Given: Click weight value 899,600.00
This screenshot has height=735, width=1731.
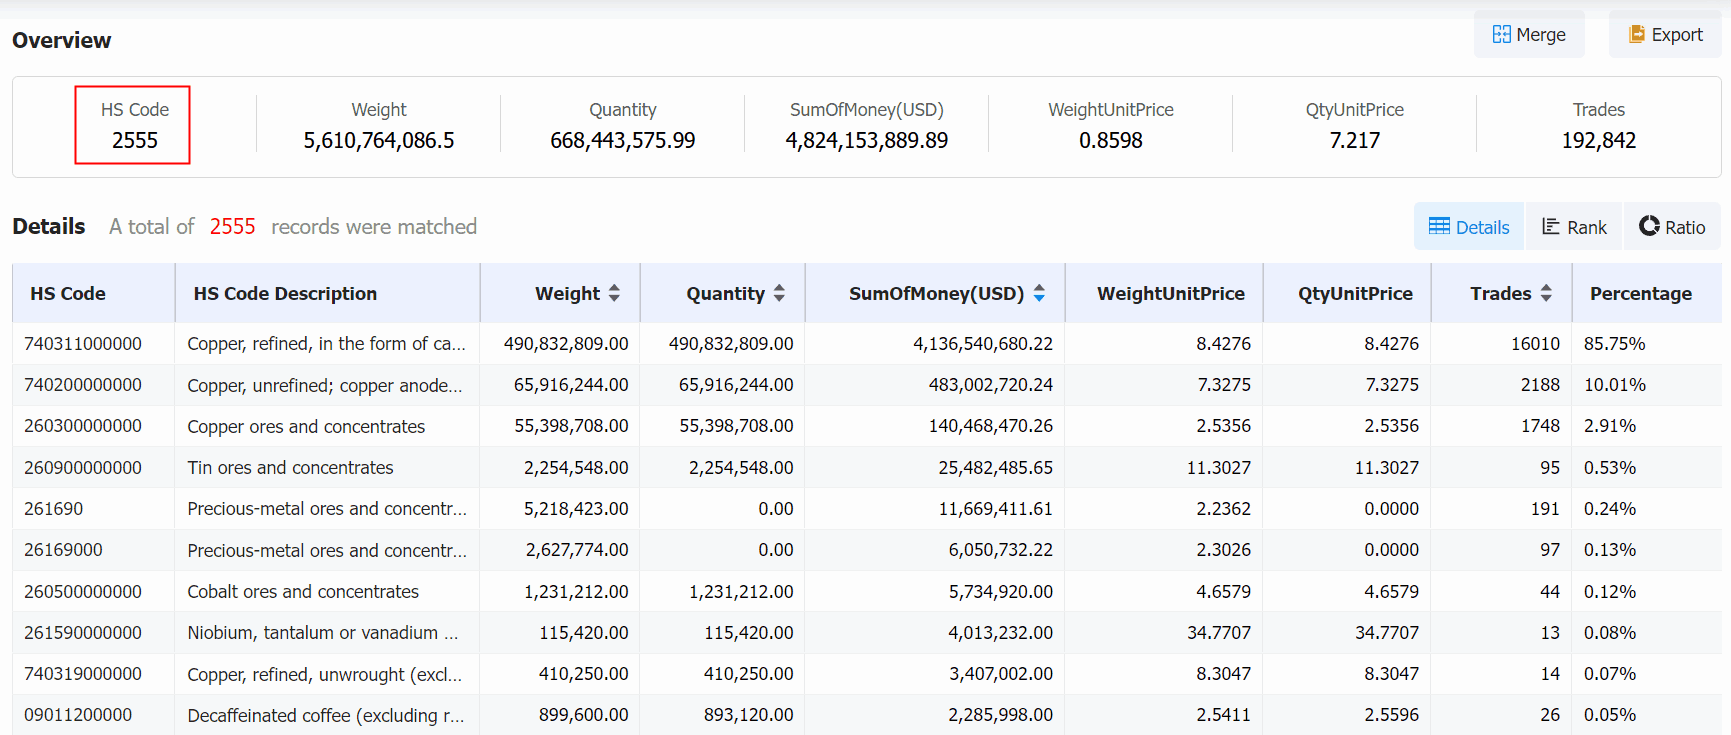Looking at the screenshot, I should click(x=584, y=715).
